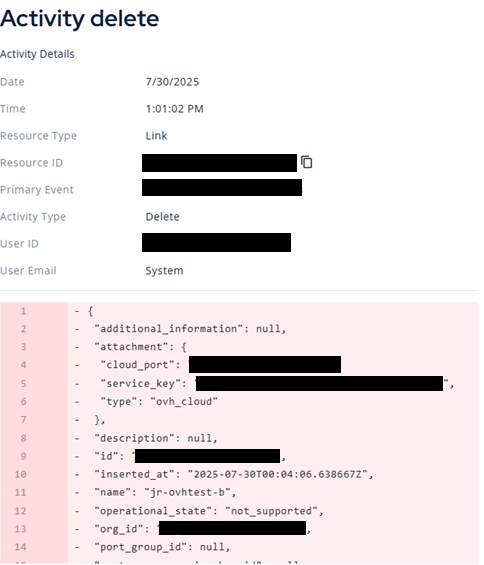Viewport: 484px width, 565px height.
Task: Click the System user email value
Action: pyautogui.click(x=164, y=271)
